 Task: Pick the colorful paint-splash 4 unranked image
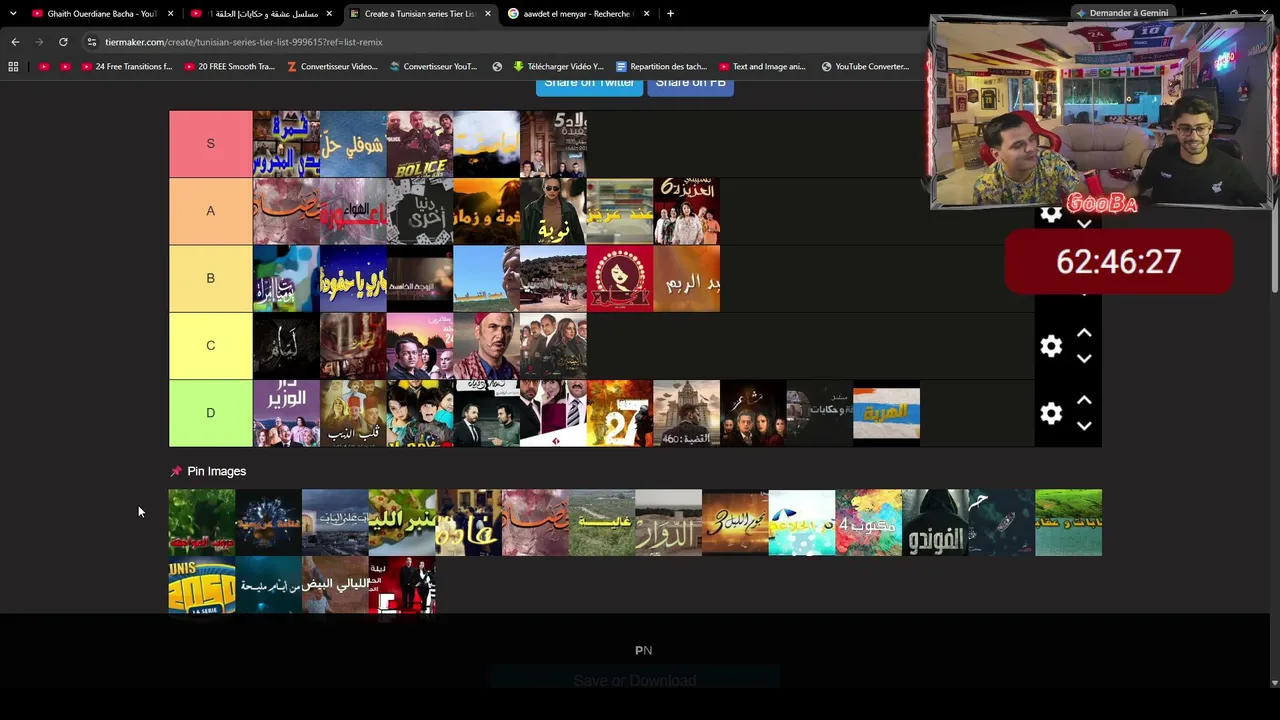[869, 522]
